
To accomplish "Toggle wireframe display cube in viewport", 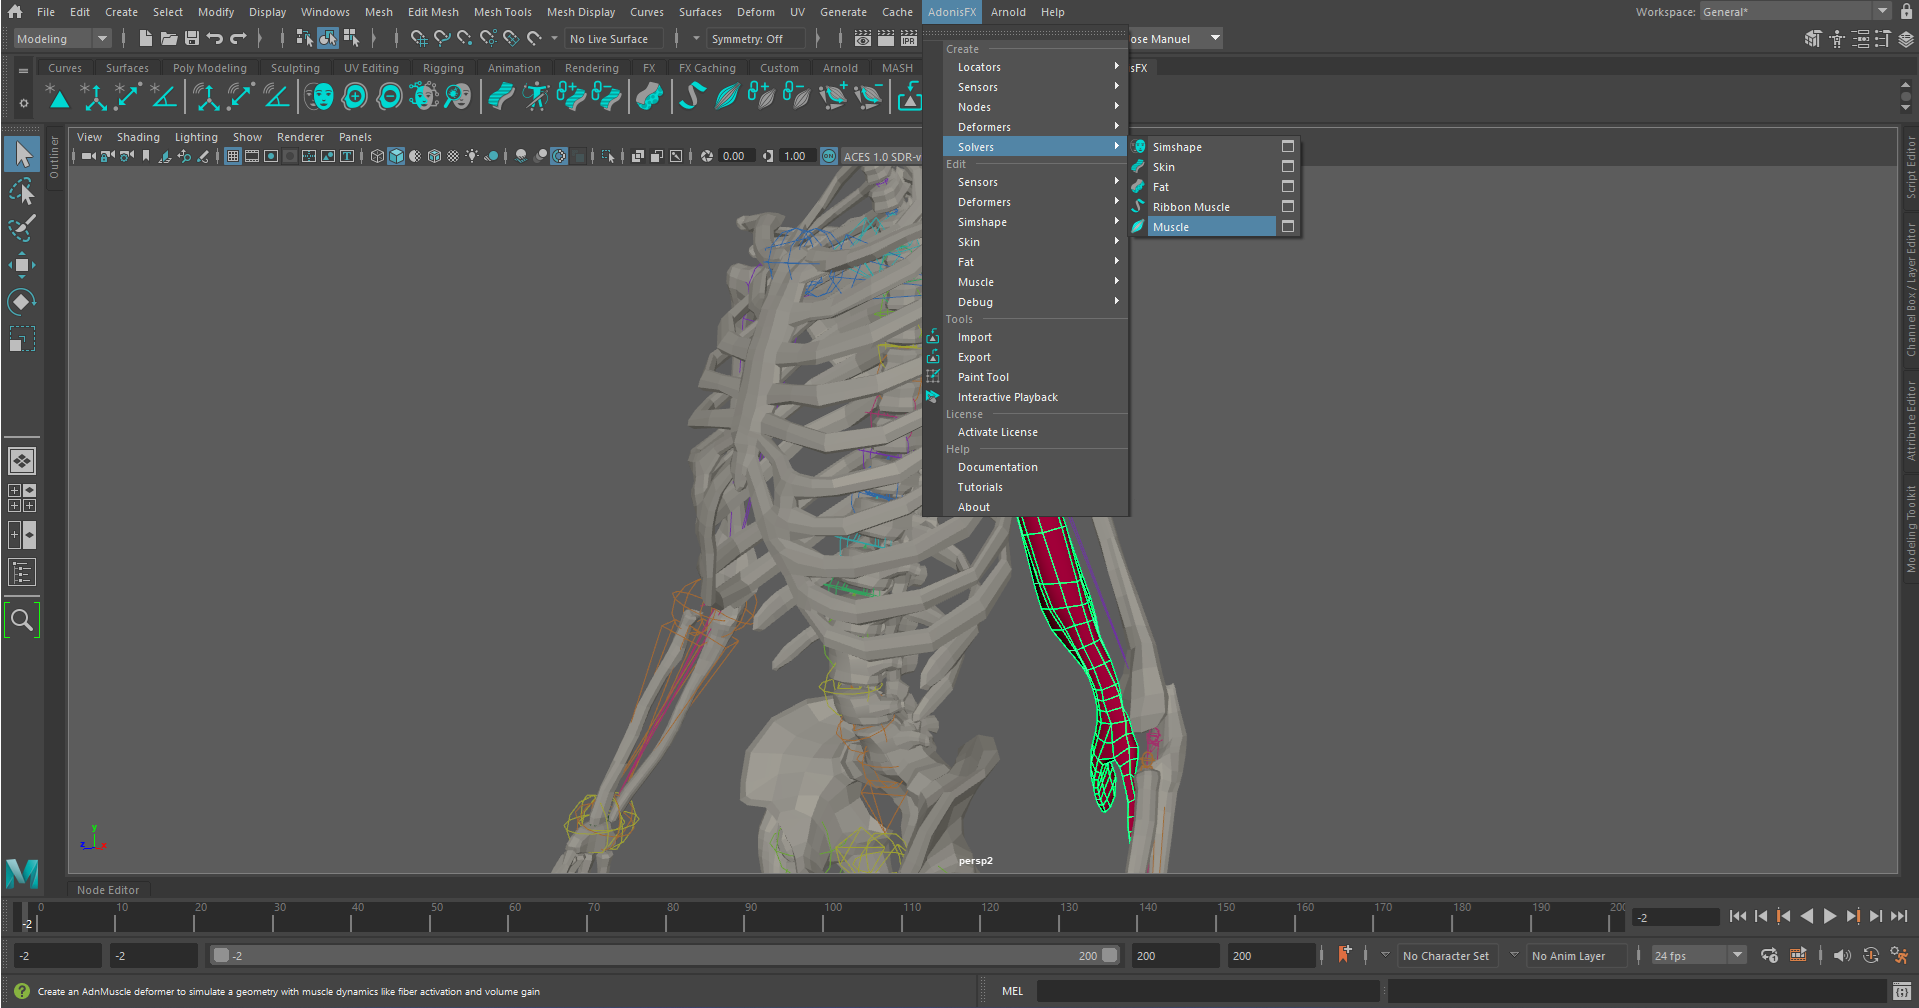I will [x=377, y=156].
